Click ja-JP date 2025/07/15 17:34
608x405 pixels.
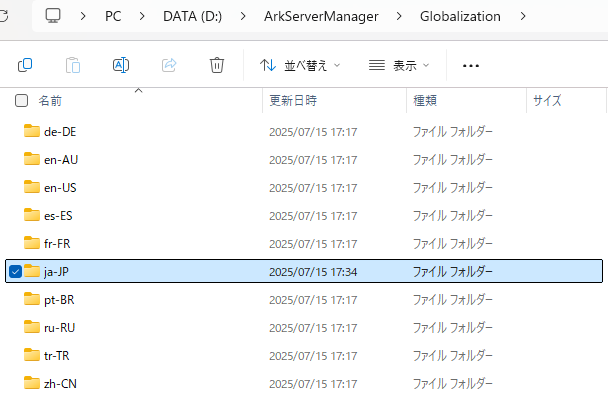313,272
